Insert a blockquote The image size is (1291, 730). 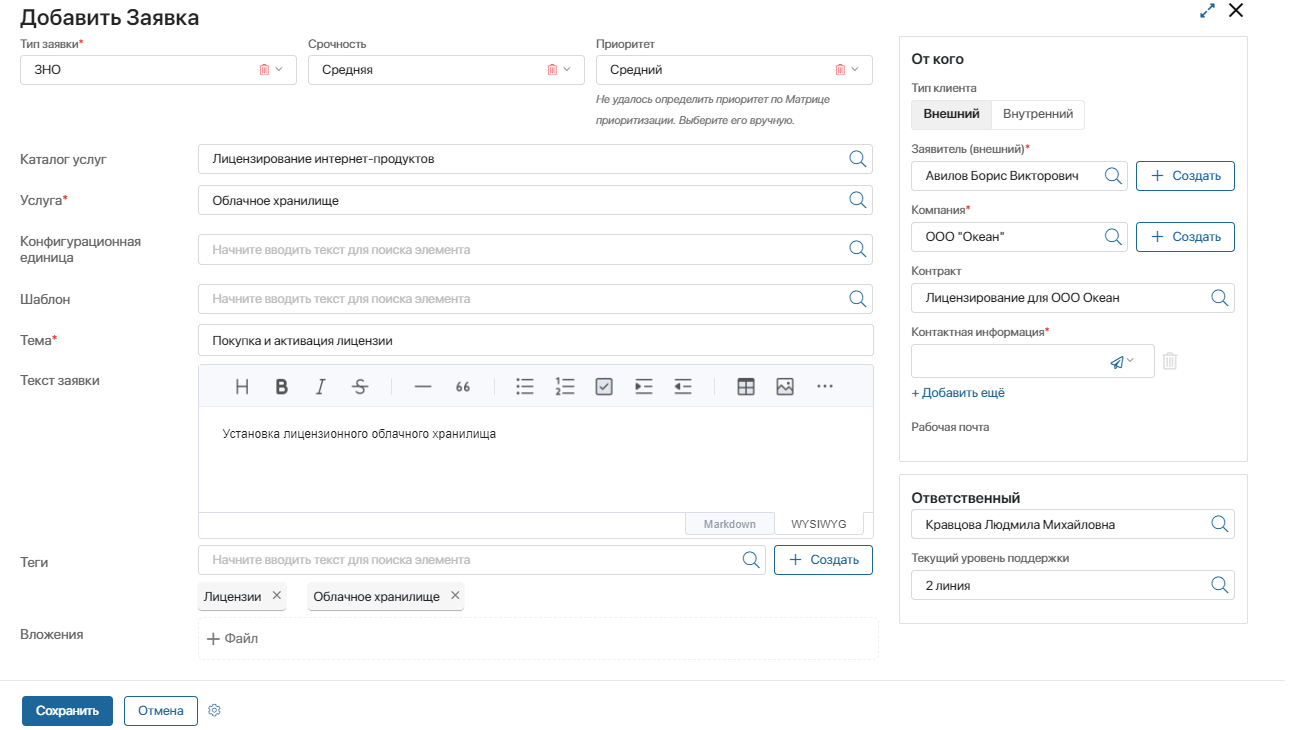coord(463,387)
